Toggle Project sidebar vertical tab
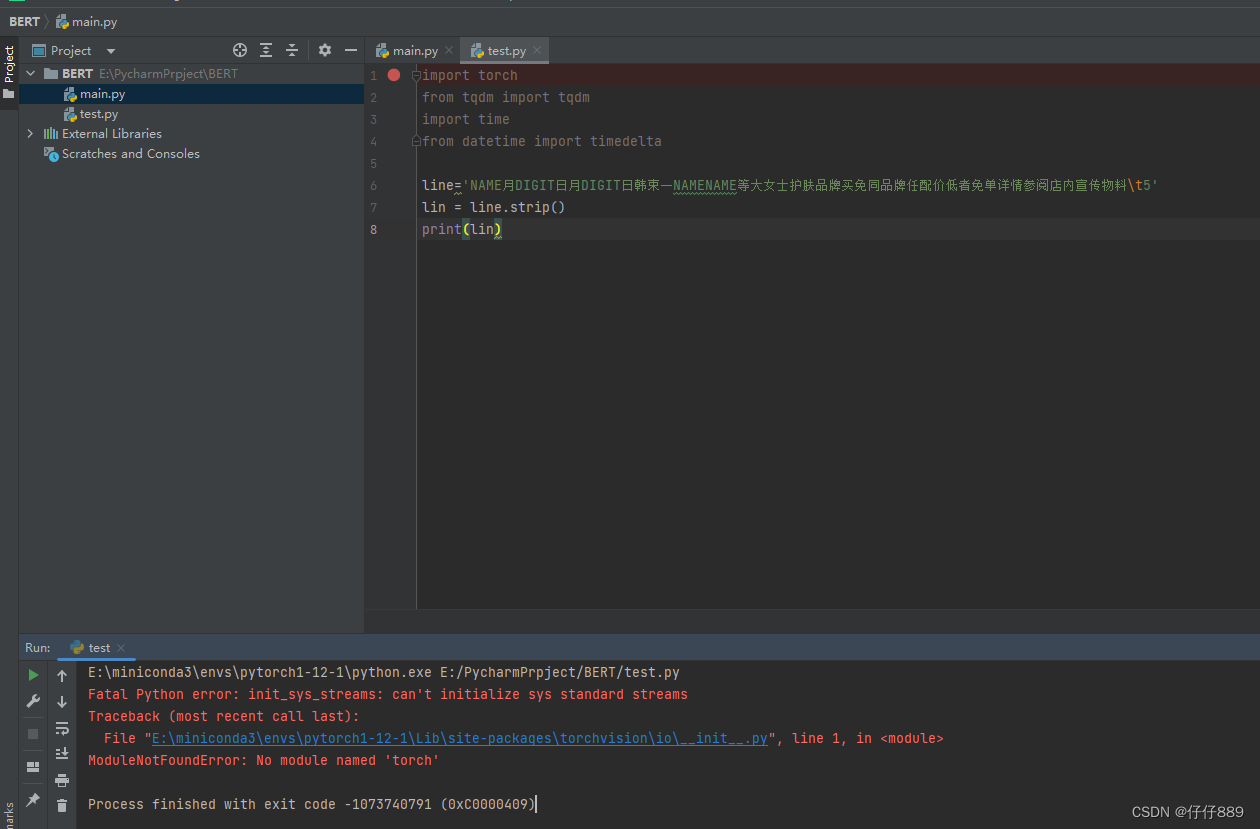 coord(9,72)
